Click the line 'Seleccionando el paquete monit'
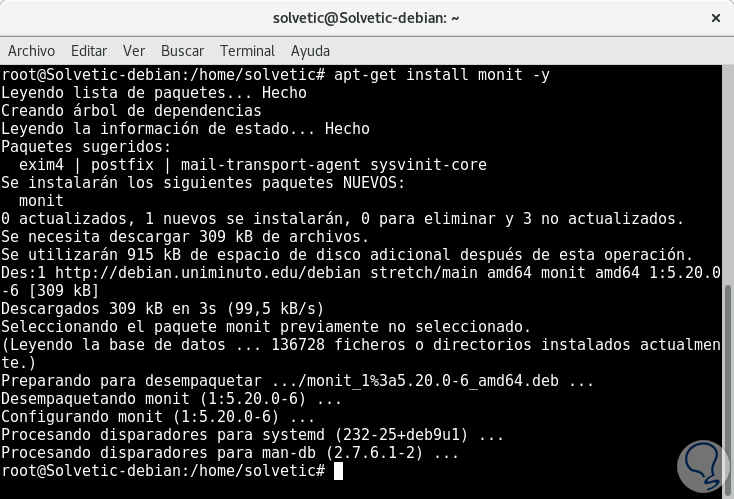734x499 pixels. [x=266, y=327]
